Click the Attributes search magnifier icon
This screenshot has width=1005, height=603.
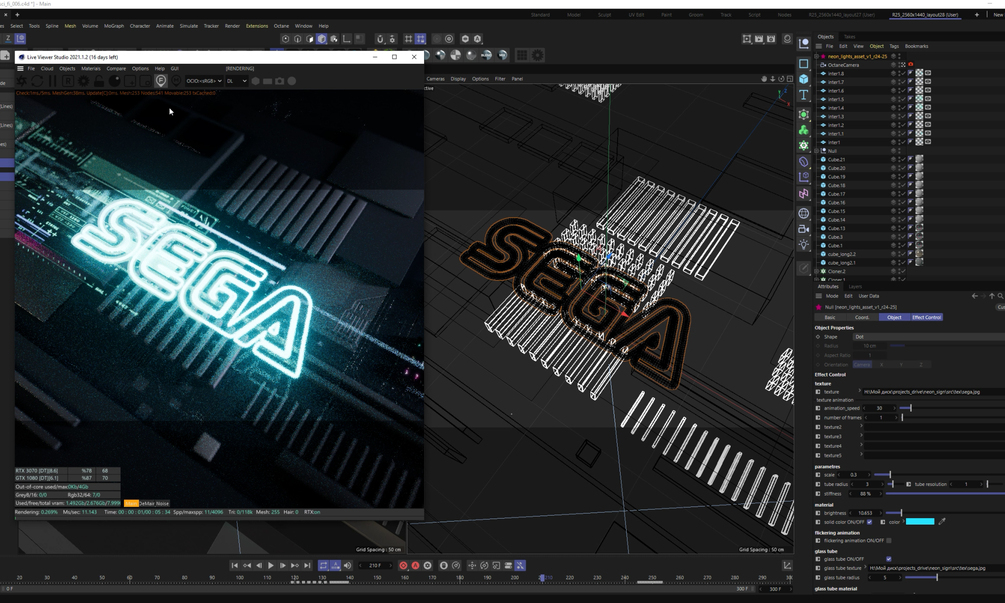[999, 296]
